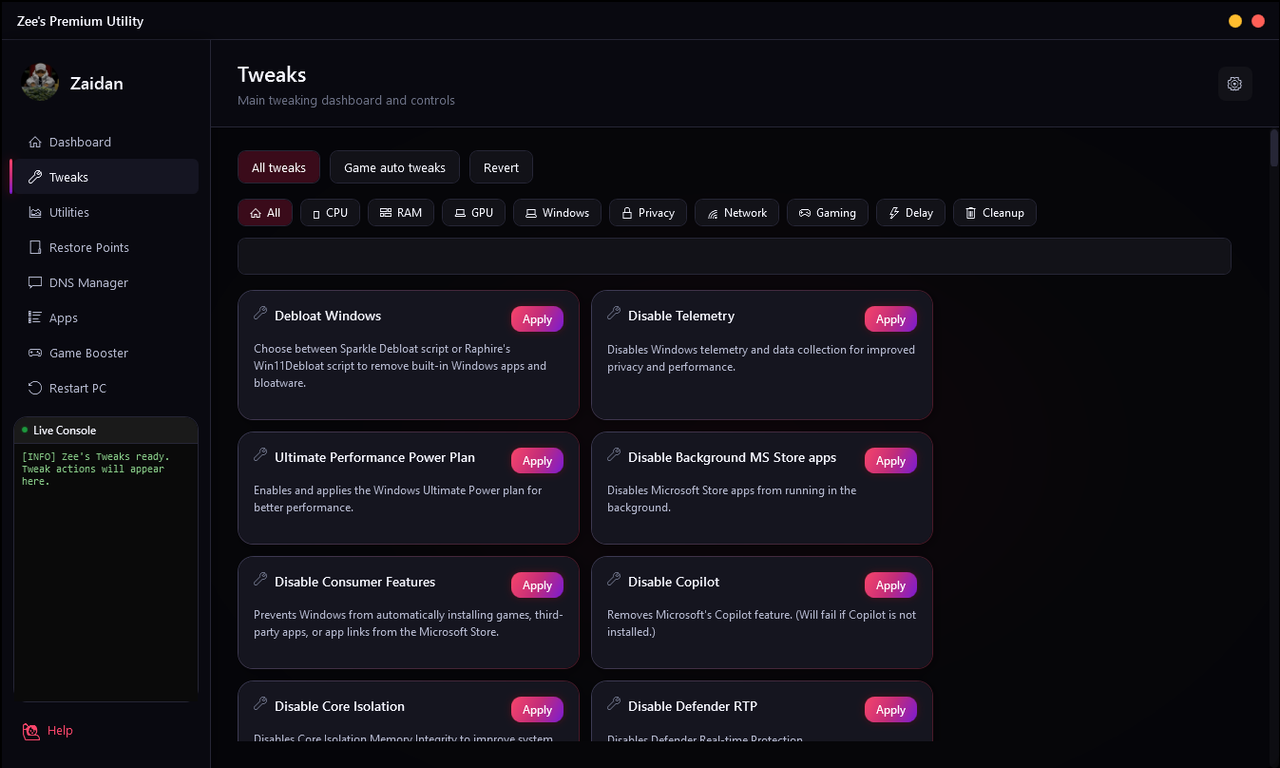The height and width of the screenshot is (768, 1280).
Task: Click the vertical scrollbar thumb
Action: tap(1274, 148)
